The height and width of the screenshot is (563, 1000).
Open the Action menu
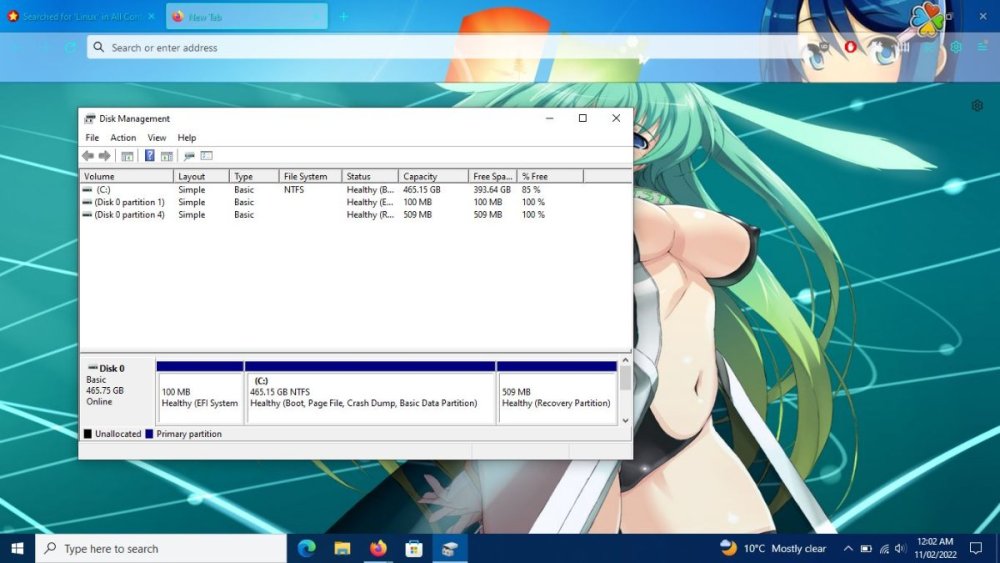pos(123,138)
